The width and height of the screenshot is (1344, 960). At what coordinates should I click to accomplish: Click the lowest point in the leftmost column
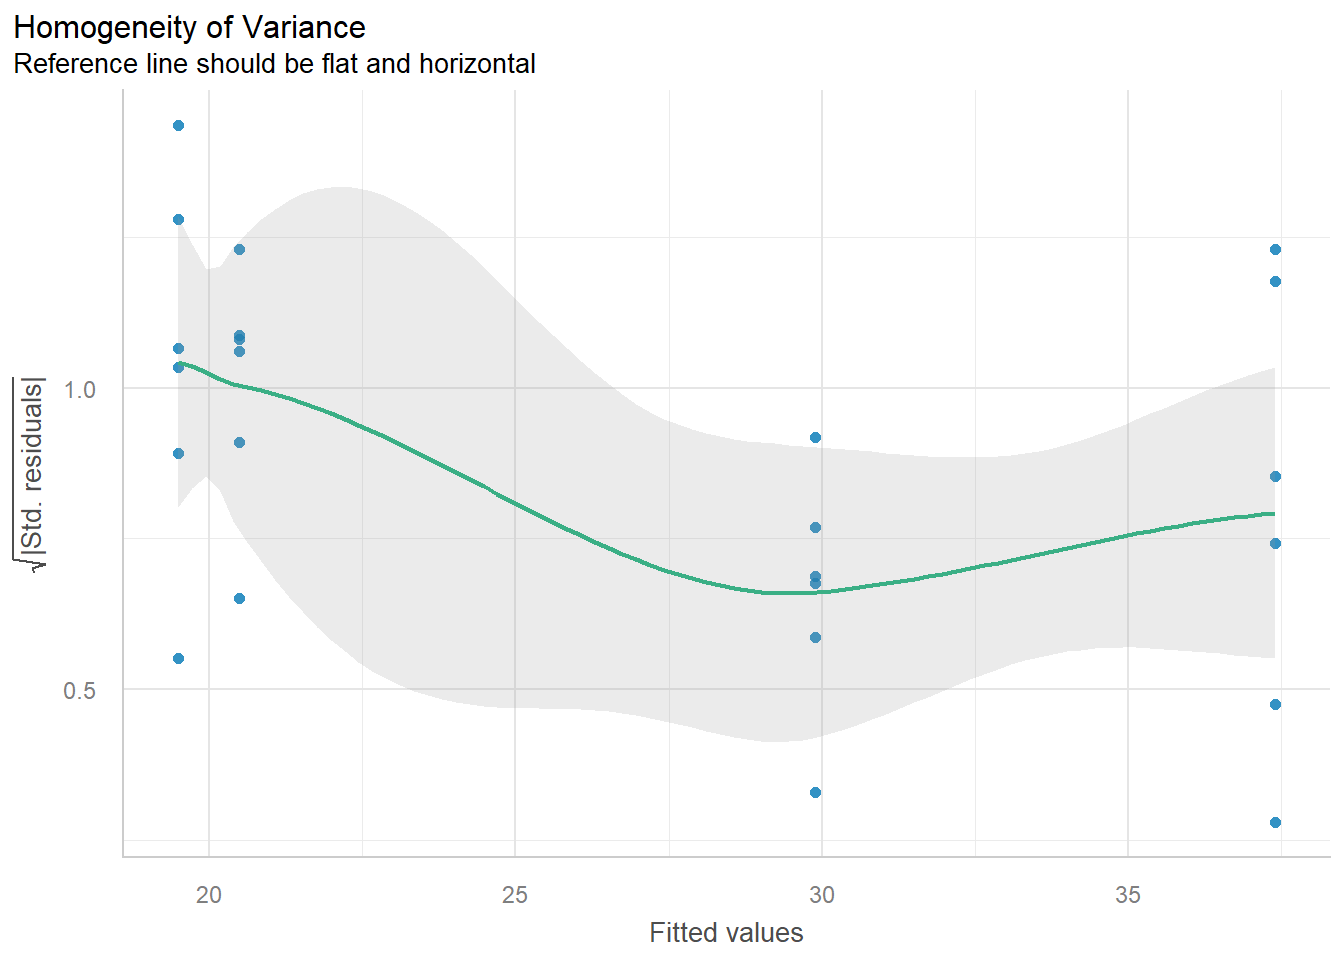coord(178,659)
